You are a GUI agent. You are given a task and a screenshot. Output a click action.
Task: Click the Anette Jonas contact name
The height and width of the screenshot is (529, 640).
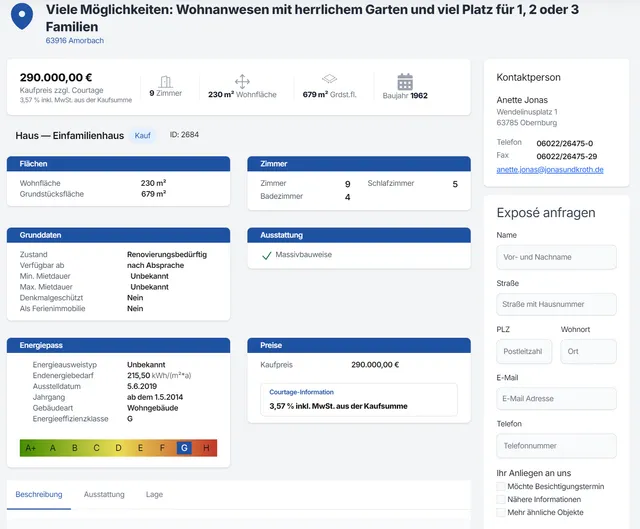[x=522, y=100]
